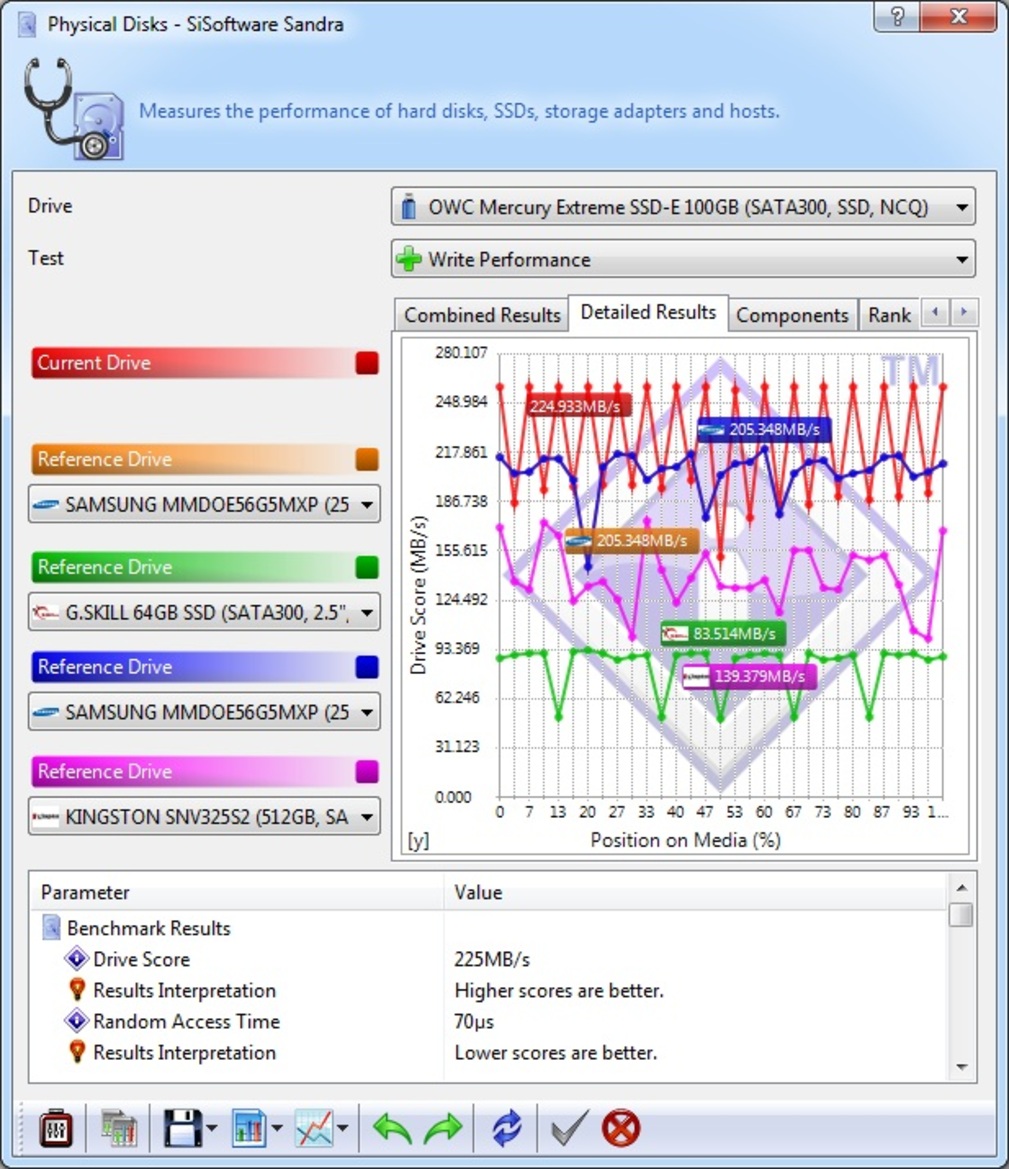The width and height of the screenshot is (1009, 1169).
Task: Click the line graph toolbar icon
Action: pos(314,1128)
